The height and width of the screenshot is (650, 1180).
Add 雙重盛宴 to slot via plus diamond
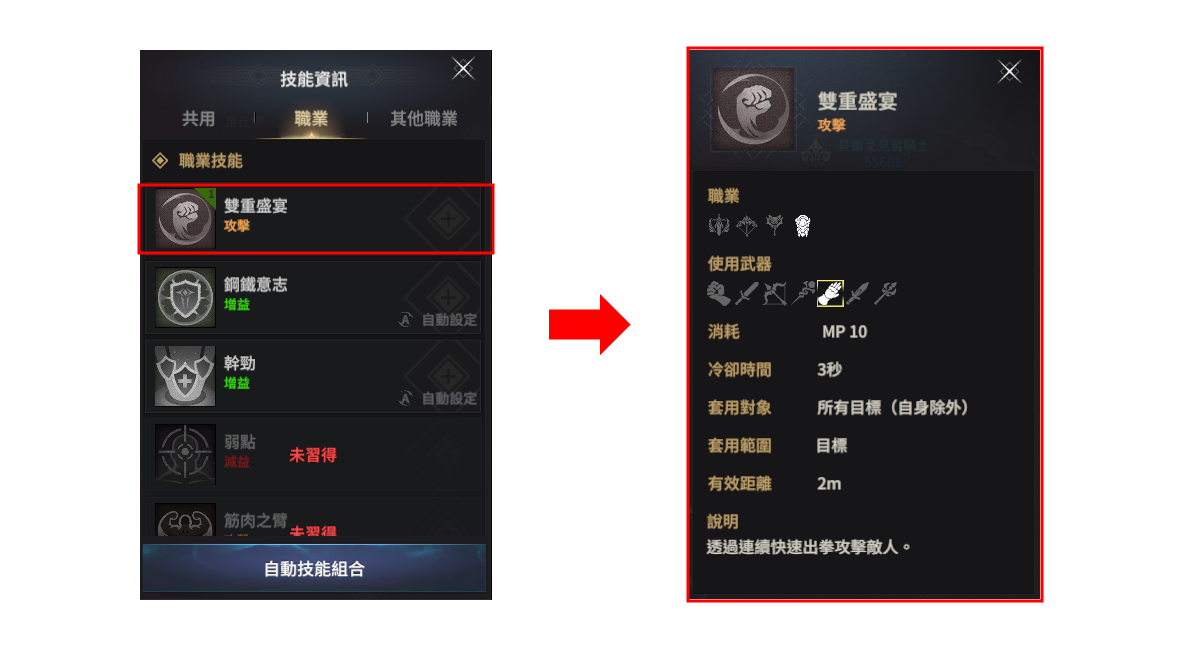pos(448,220)
